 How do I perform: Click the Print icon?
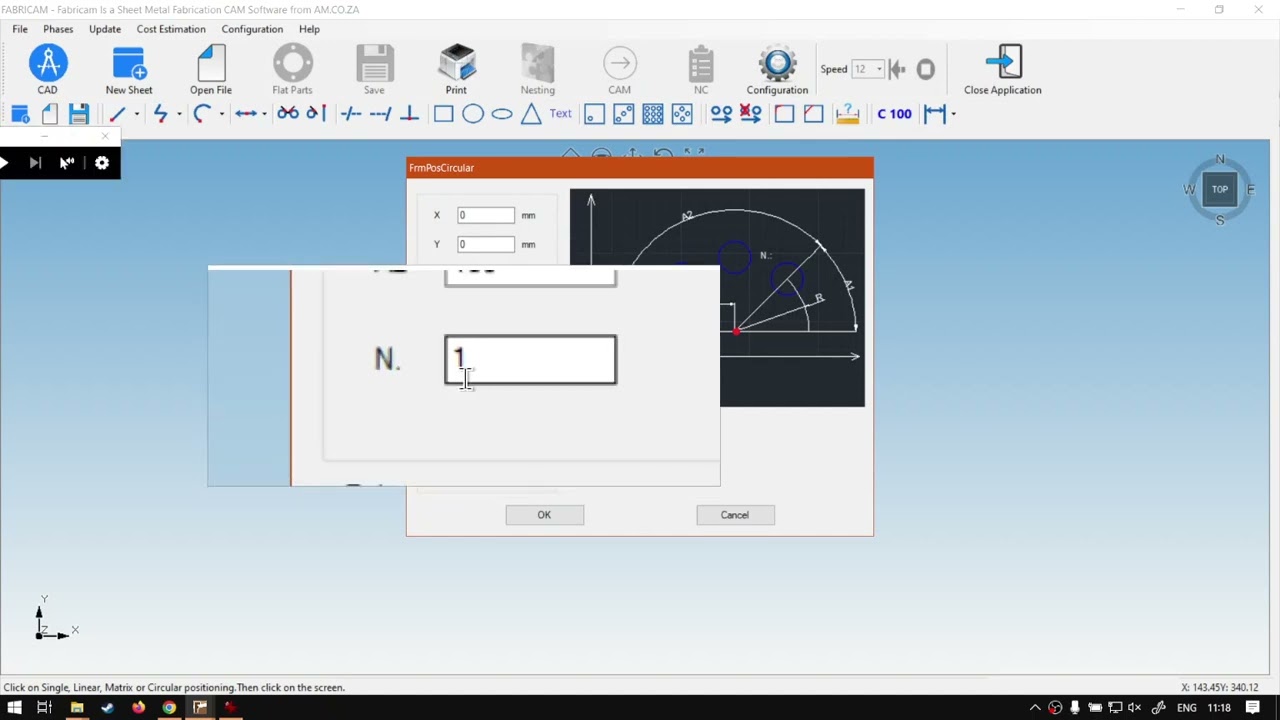point(456,64)
